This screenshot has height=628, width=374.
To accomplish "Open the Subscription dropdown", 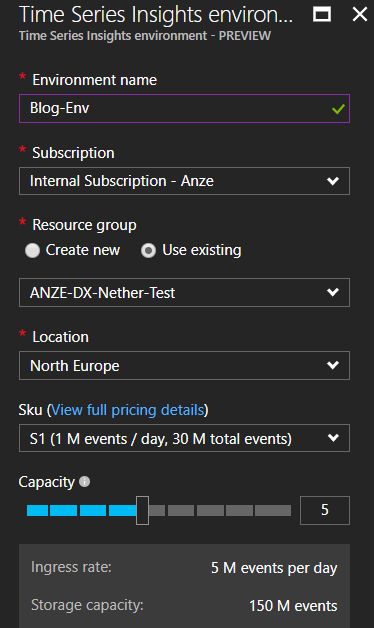I will 184,181.
